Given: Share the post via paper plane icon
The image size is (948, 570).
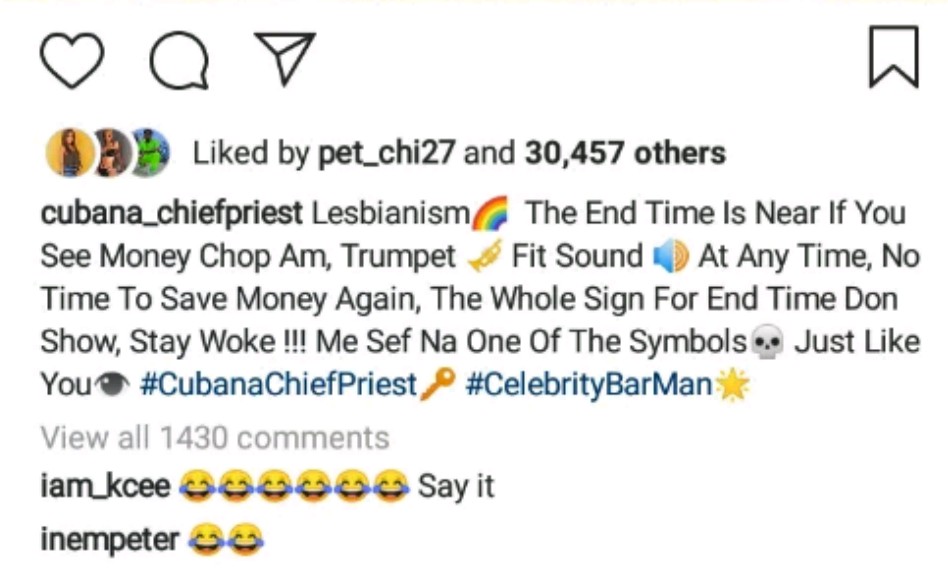Looking at the screenshot, I should pos(284,58).
